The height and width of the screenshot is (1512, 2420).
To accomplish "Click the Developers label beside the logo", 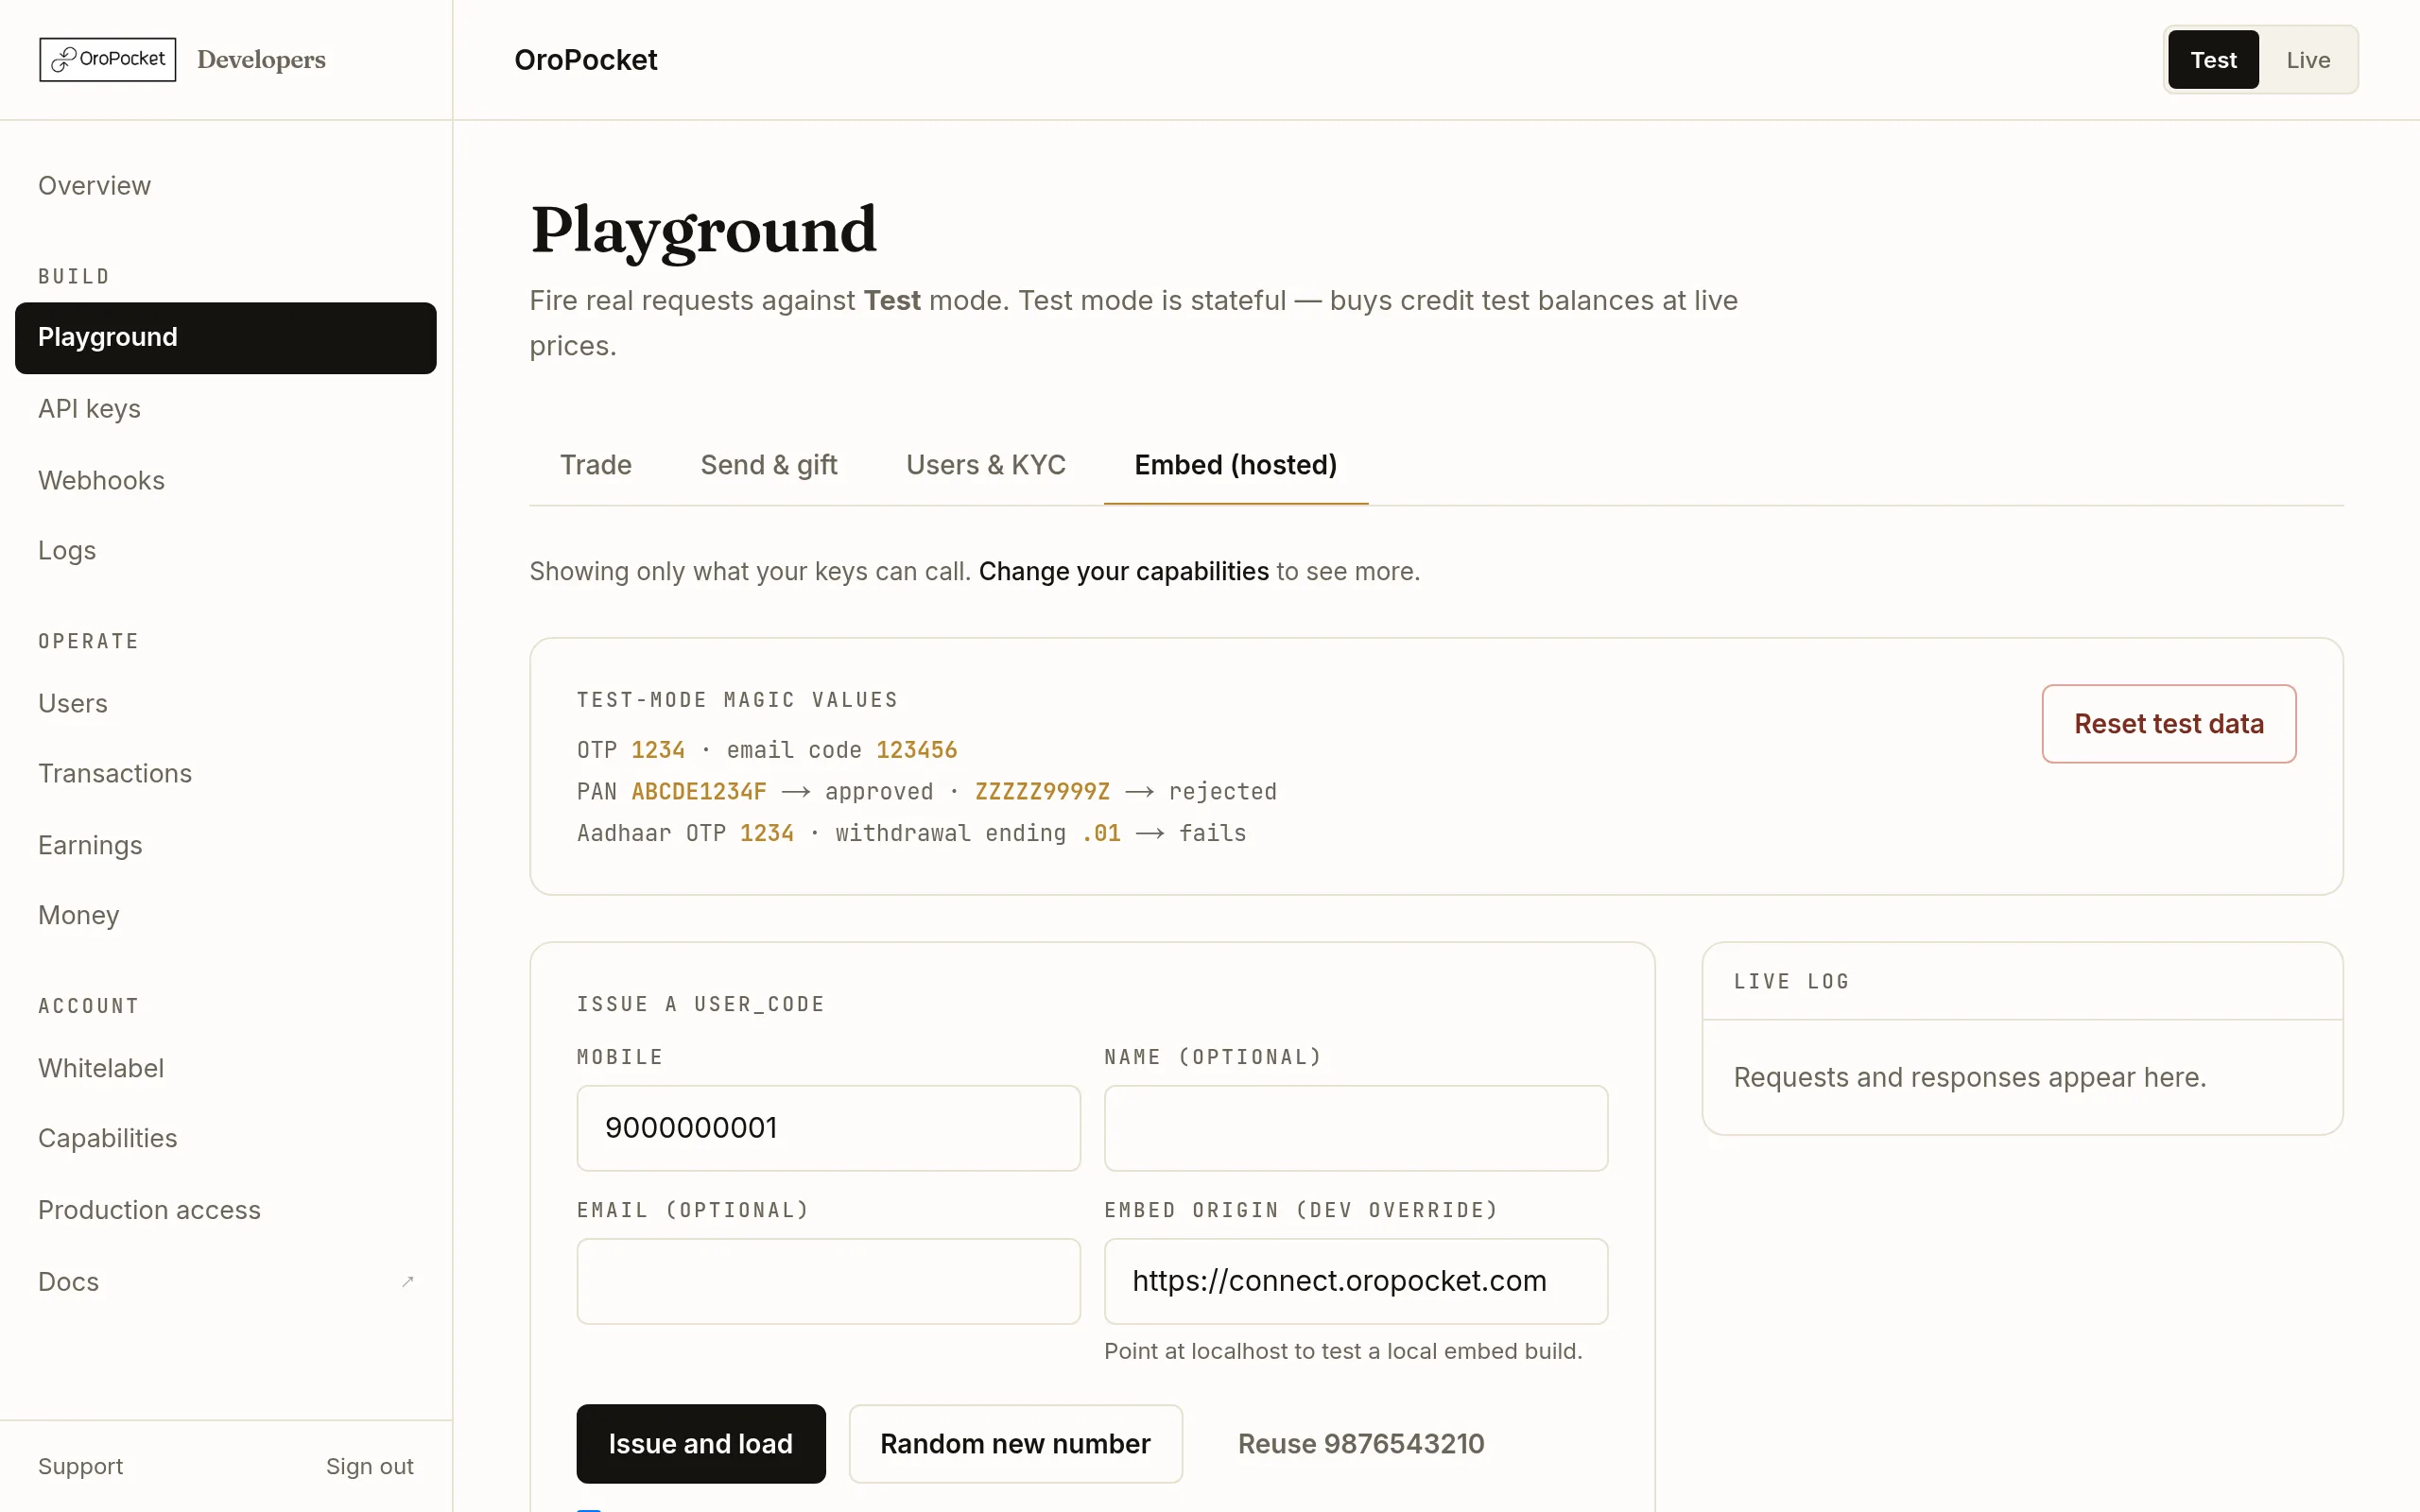I will (x=261, y=60).
